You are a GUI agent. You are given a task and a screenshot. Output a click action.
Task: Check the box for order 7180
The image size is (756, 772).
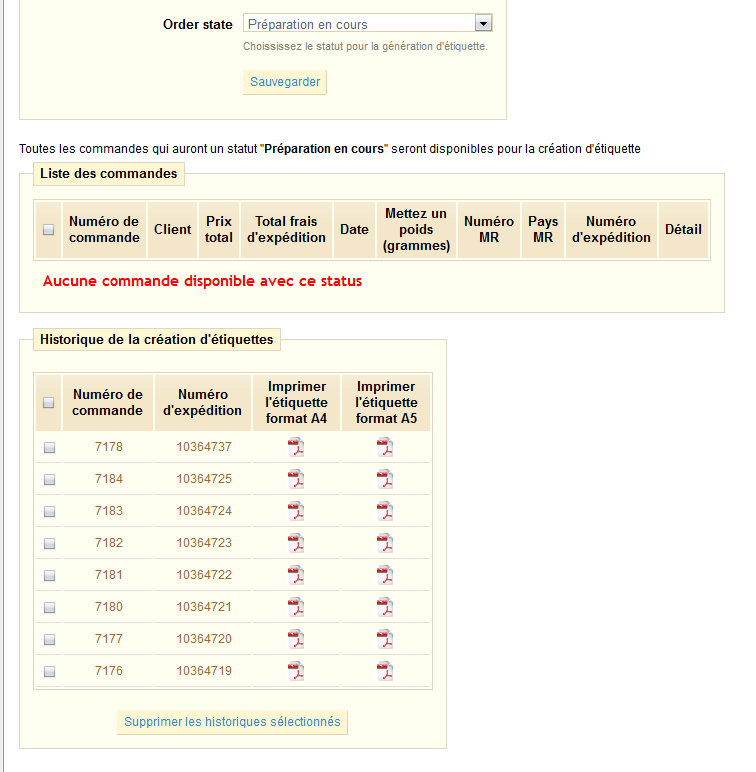pyautogui.click(x=49, y=608)
